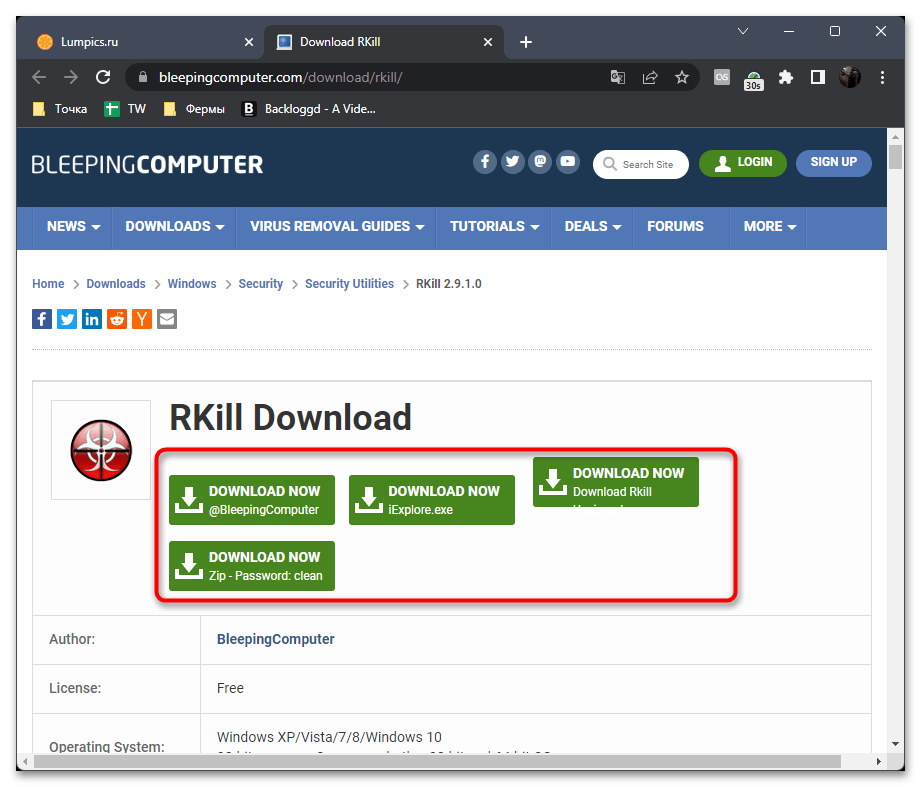The width and height of the screenshot is (921, 787).
Task: Open the BleepingComputer author link
Action: 275,639
